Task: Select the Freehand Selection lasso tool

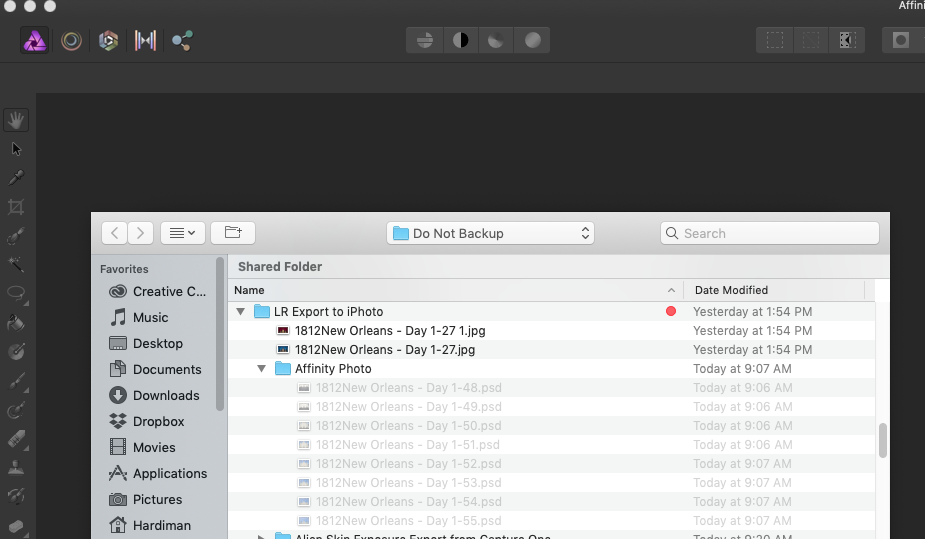Action: point(16,294)
